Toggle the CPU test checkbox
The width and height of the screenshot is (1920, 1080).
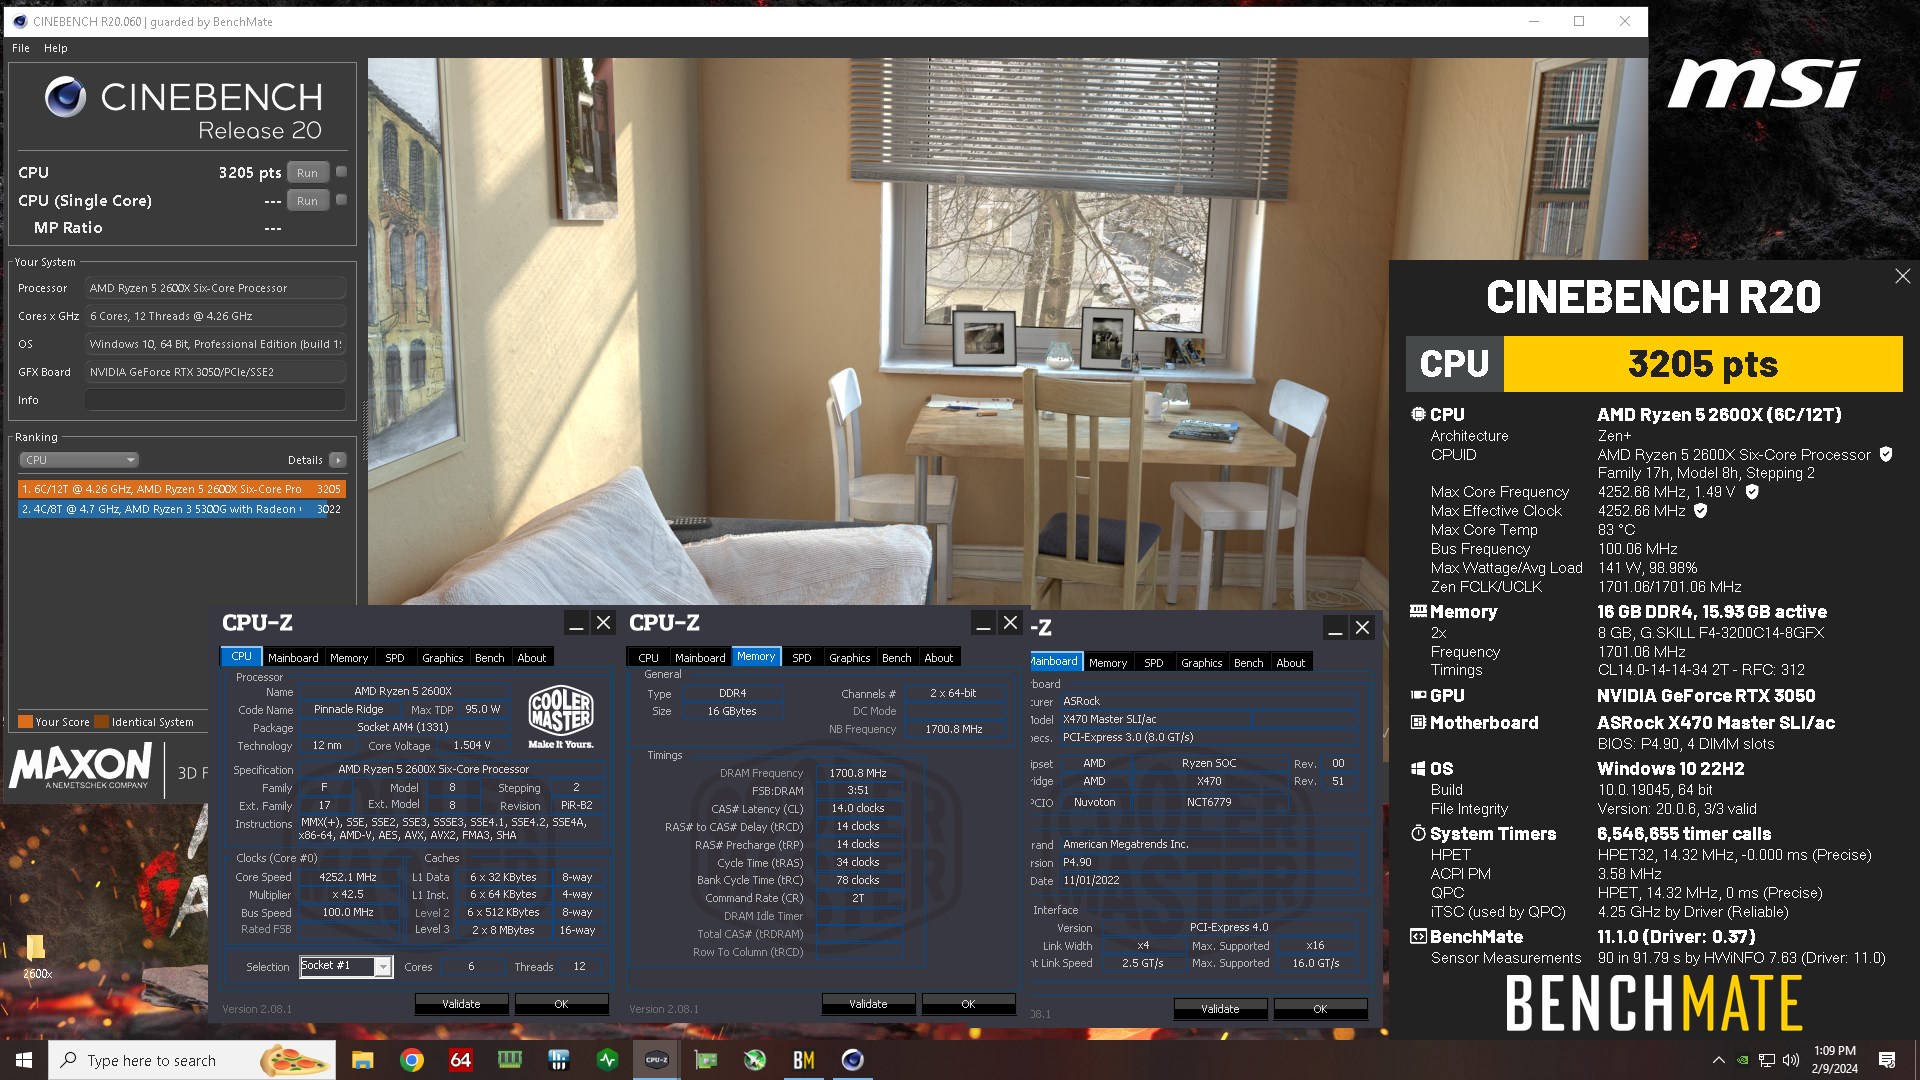pos(341,172)
